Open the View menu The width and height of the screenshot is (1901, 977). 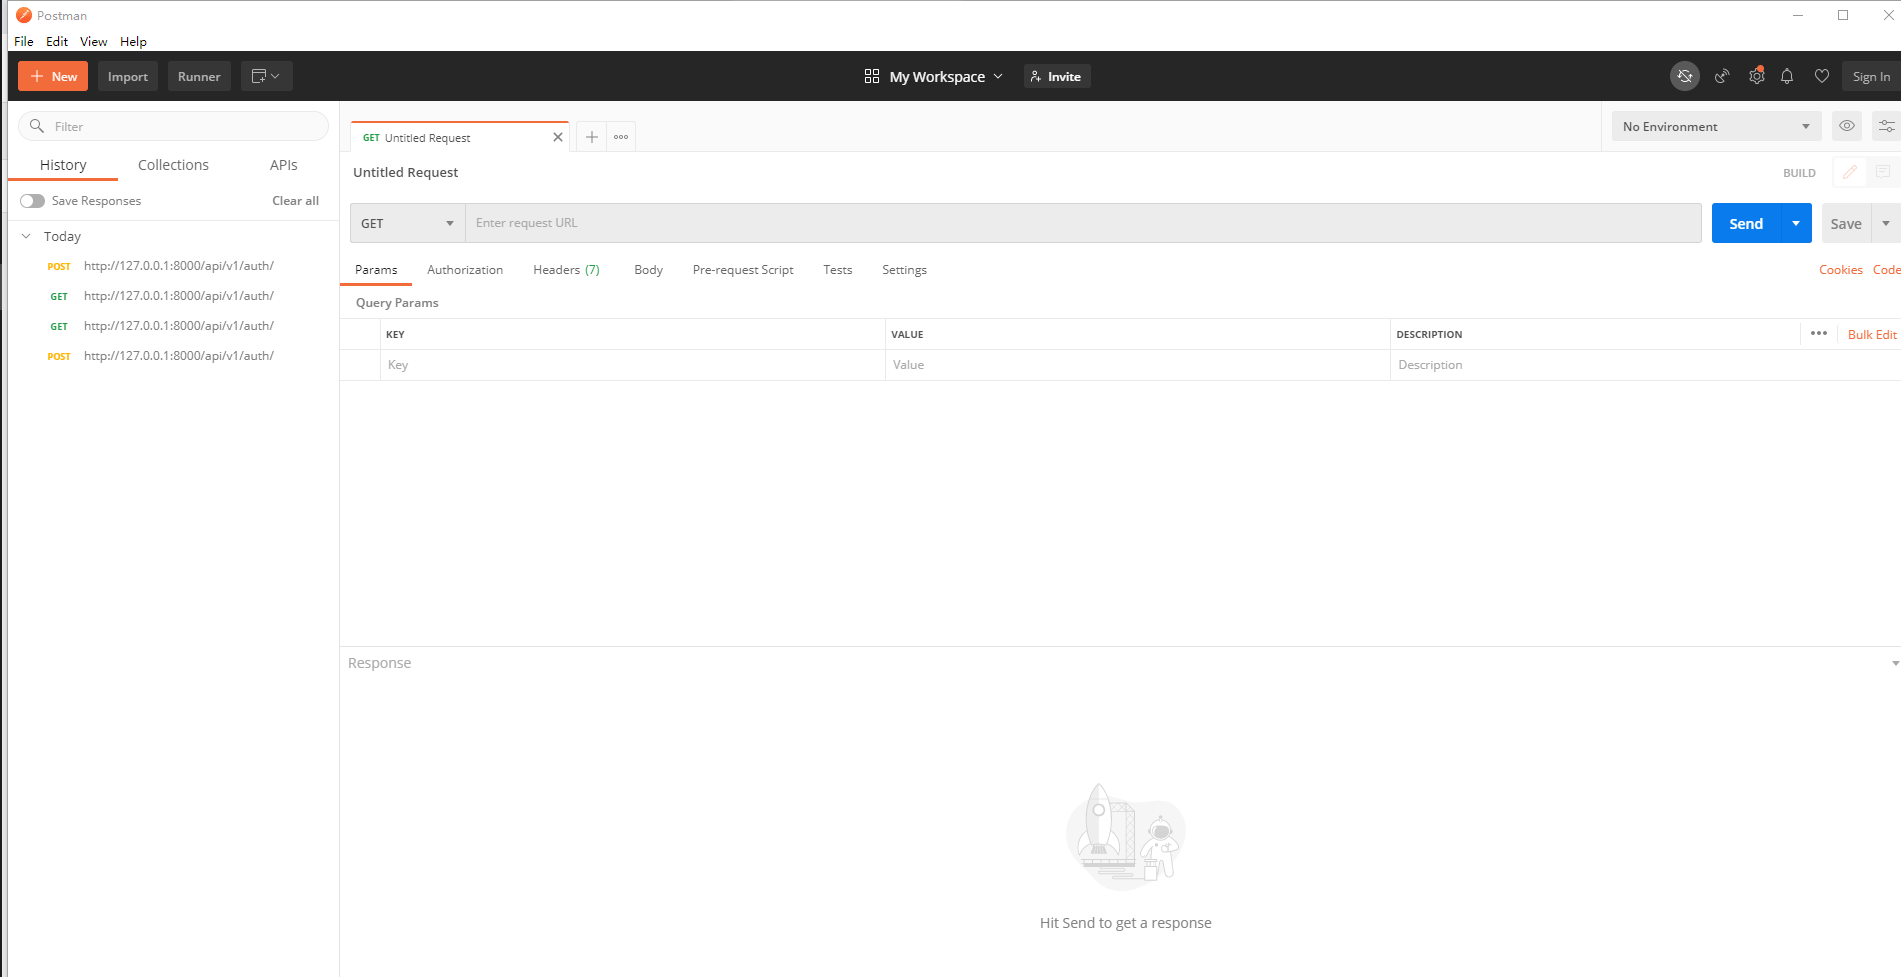(x=94, y=41)
